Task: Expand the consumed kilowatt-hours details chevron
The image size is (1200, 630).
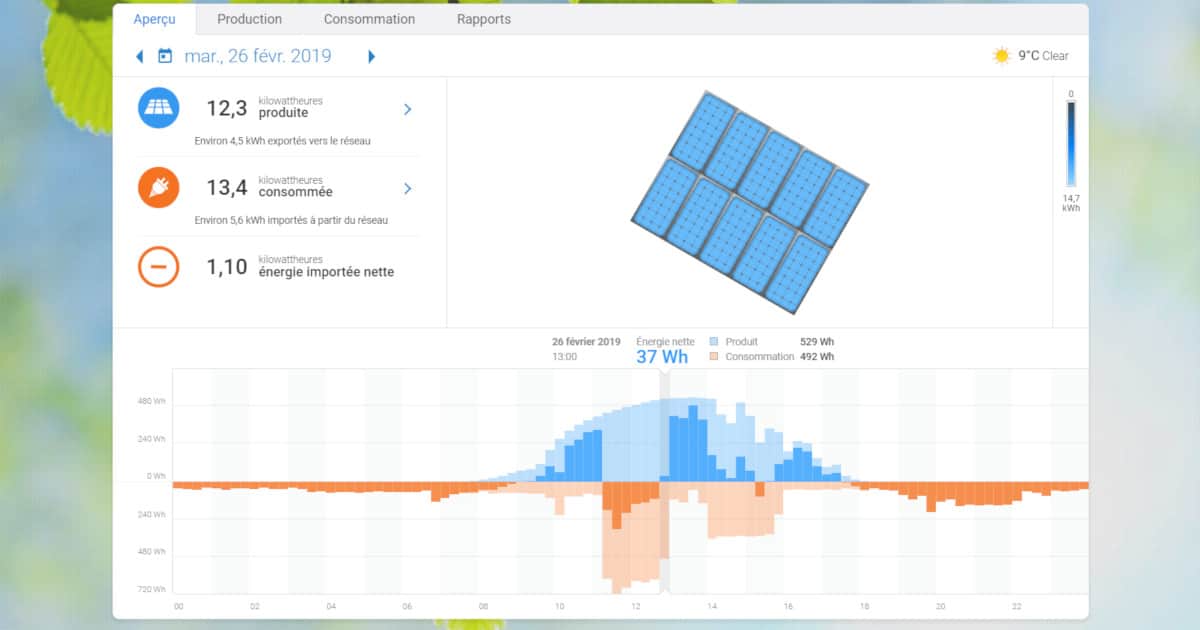Action: pyautogui.click(x=407, y=188)
